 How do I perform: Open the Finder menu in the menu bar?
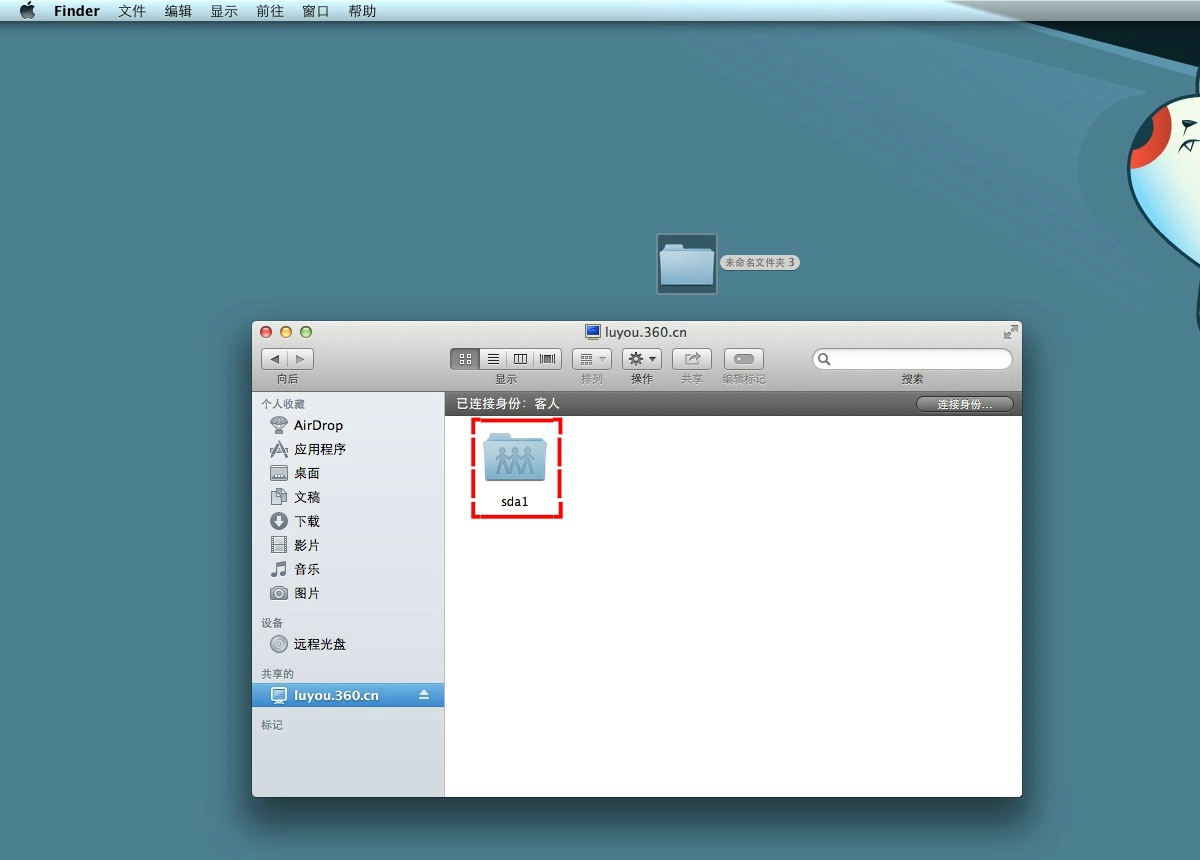tap(77, 11)
